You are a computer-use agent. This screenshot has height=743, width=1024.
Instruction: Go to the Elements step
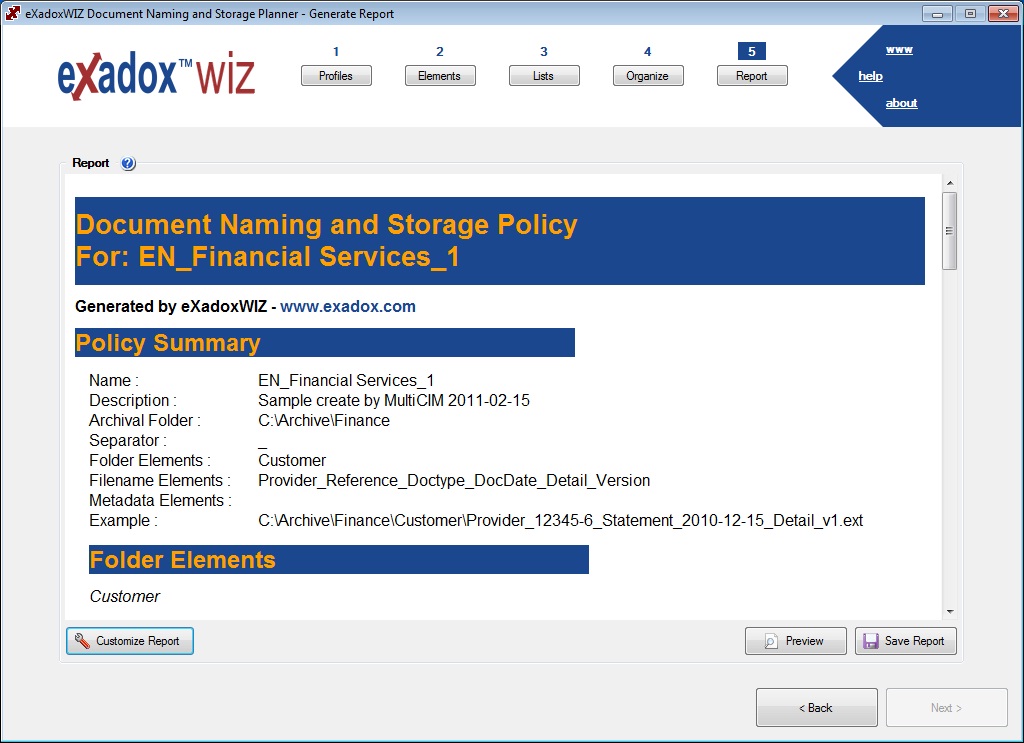440,76
